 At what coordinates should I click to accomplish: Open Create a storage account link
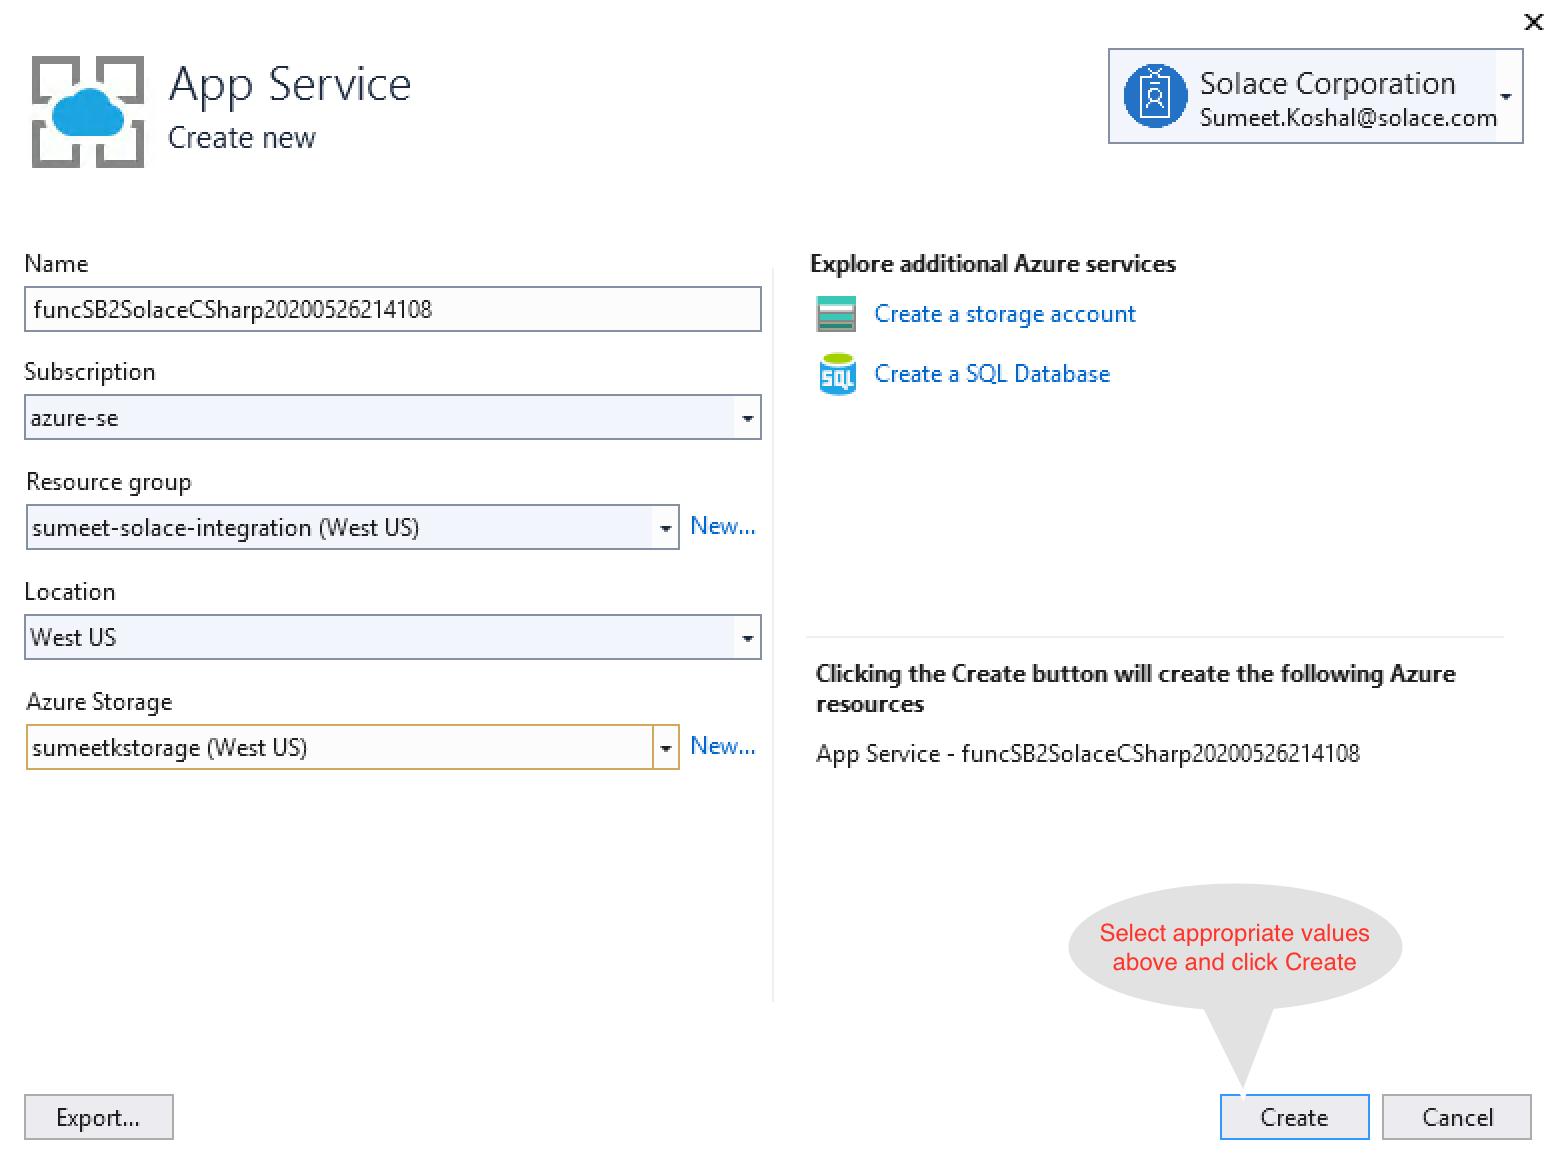coord(1004,314)
